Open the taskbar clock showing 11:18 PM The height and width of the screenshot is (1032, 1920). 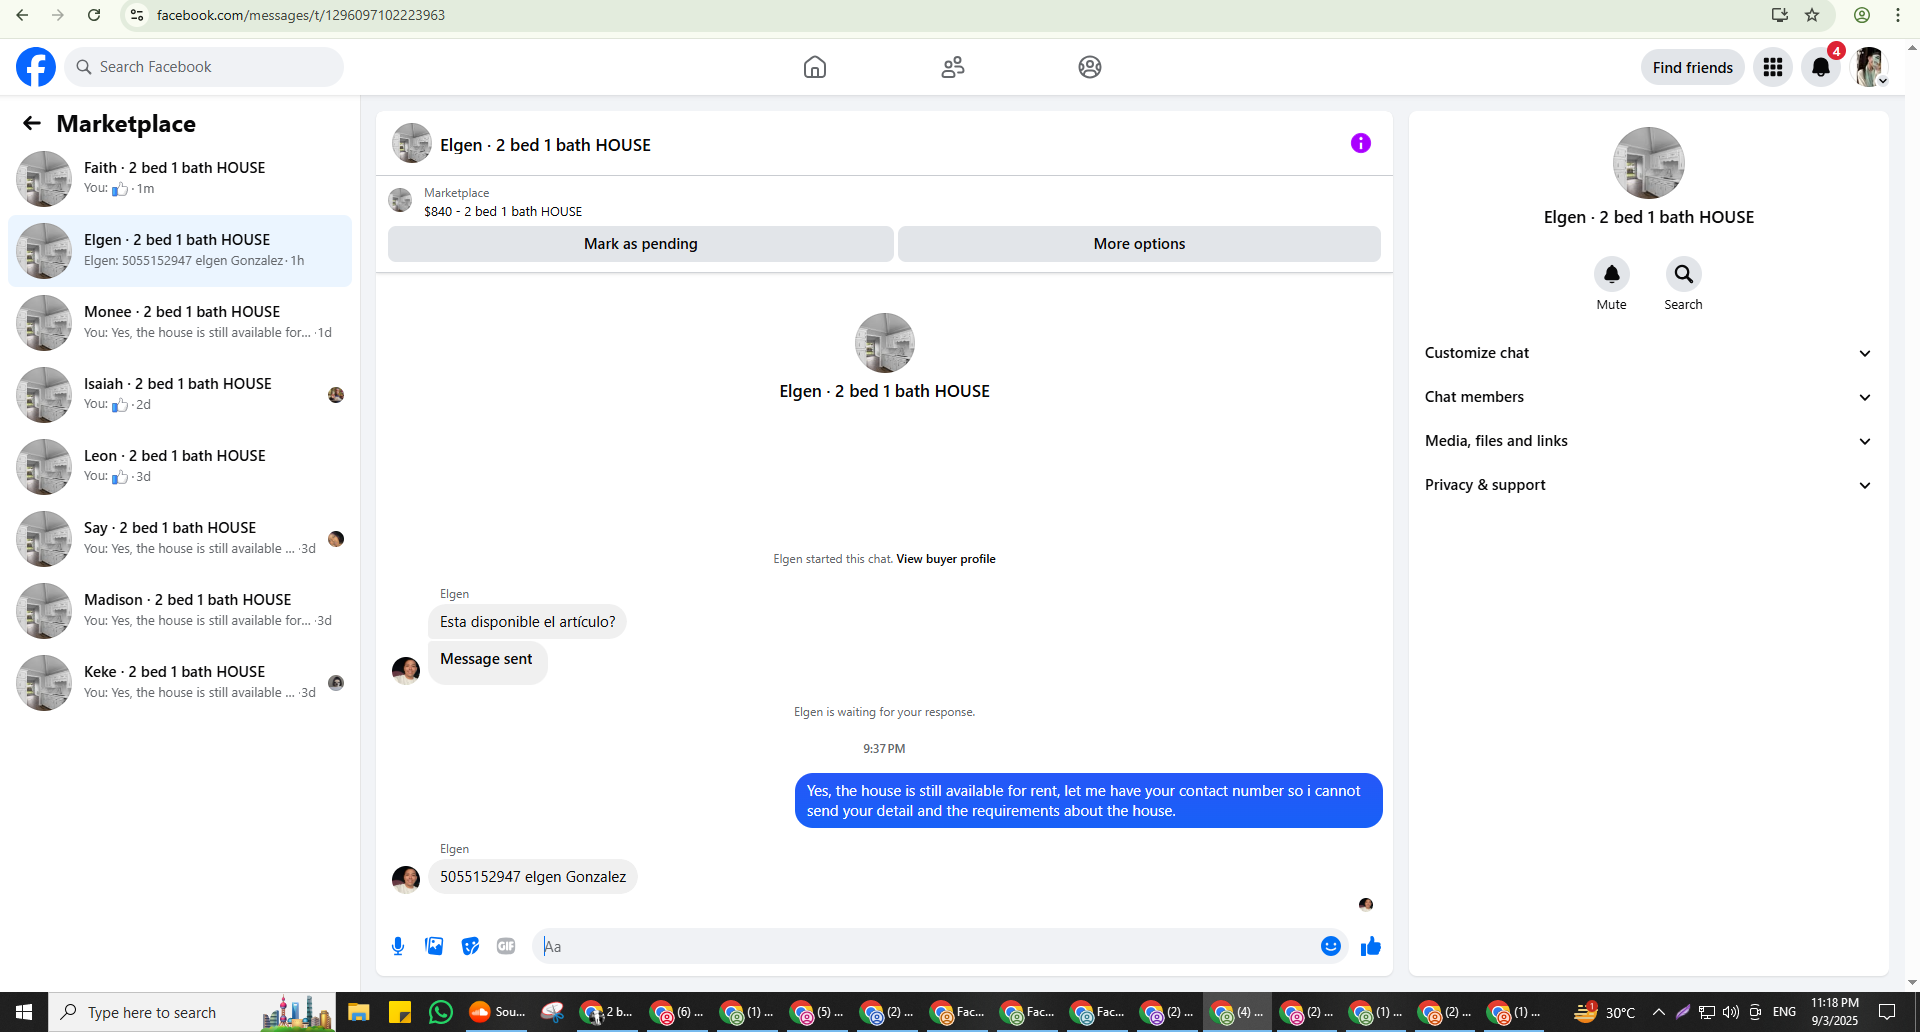[x=1835, y=1012]
